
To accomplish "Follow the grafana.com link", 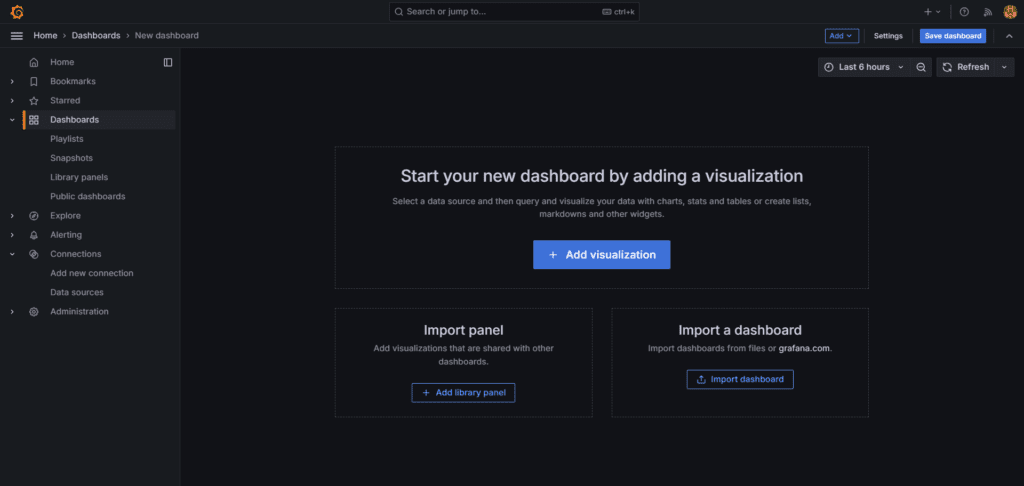I will point(805,349).
